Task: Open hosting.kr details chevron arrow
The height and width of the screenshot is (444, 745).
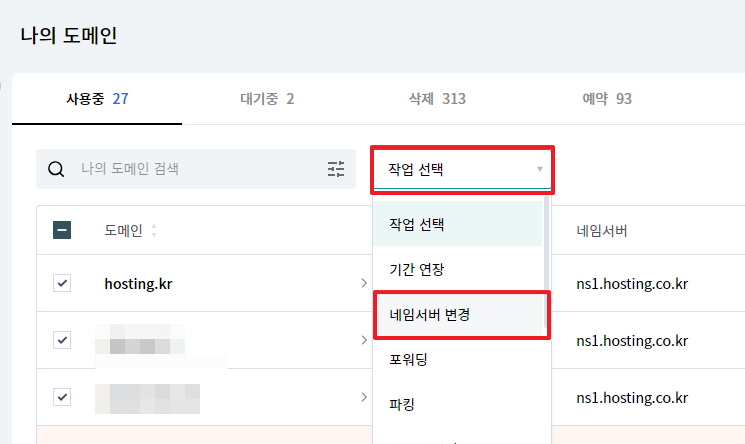Action: click(364, 283)
